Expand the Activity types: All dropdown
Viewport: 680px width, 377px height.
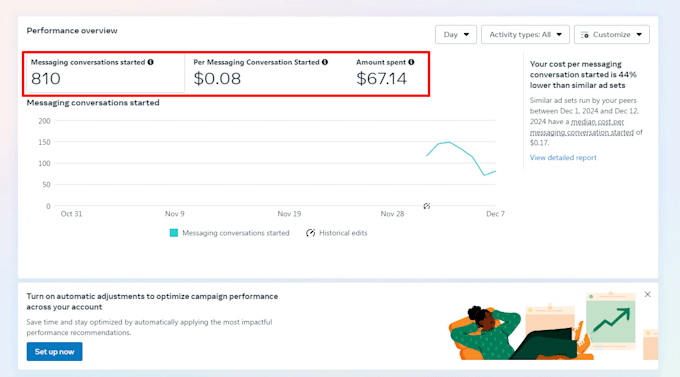(525, 35)
